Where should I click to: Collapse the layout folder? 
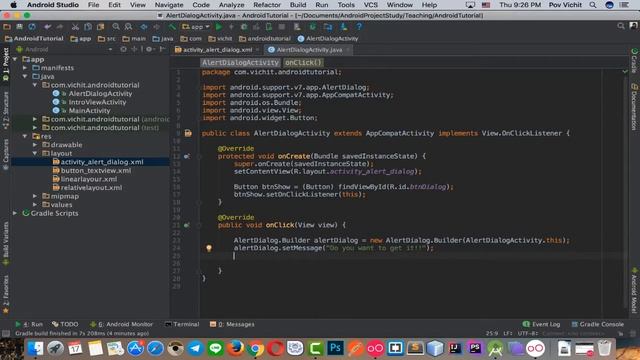click(35, 153)
